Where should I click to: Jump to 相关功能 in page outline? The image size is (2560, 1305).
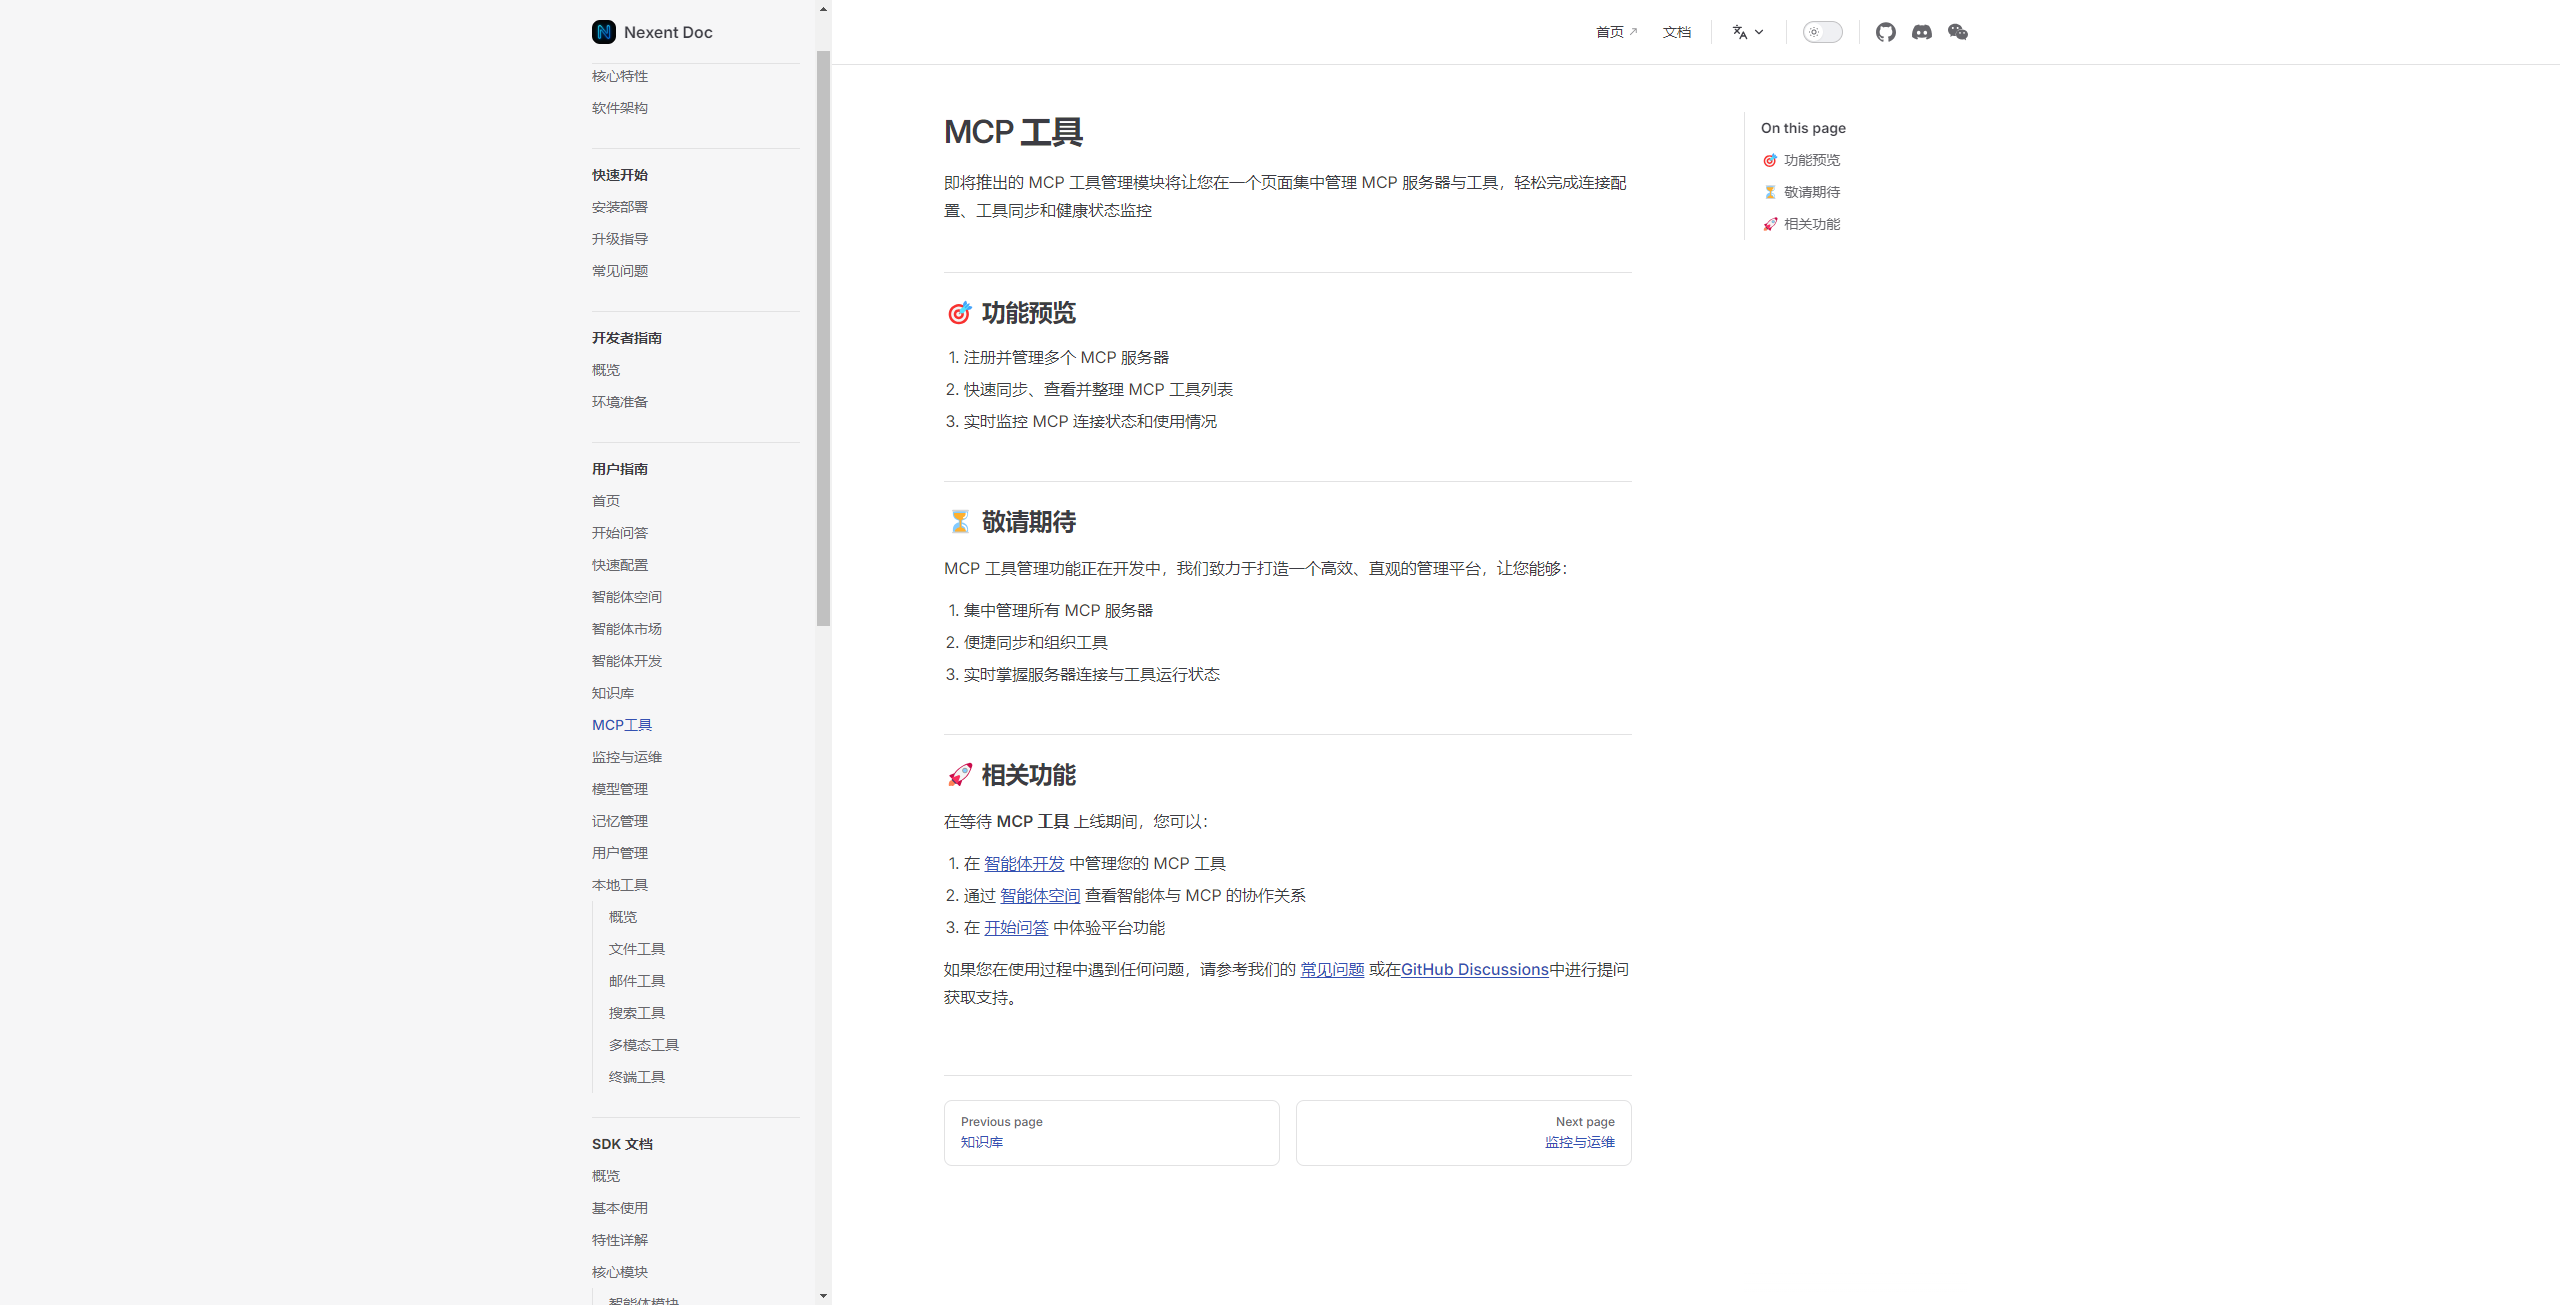(x=1811, y=224)
